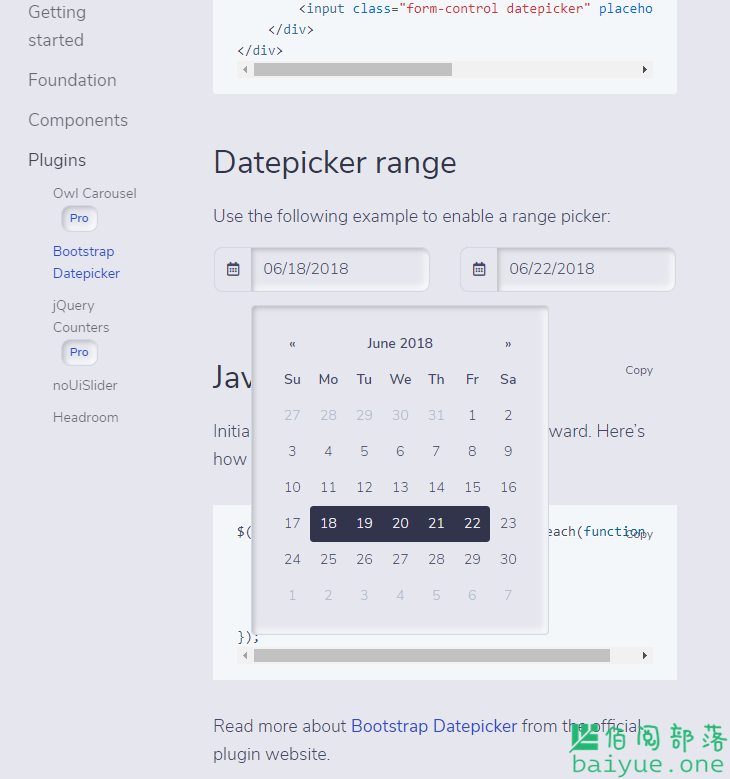Screen dimensions: 730x779
Task: Click the start date field 06/18/2018
Action: (x=340, y=269)
